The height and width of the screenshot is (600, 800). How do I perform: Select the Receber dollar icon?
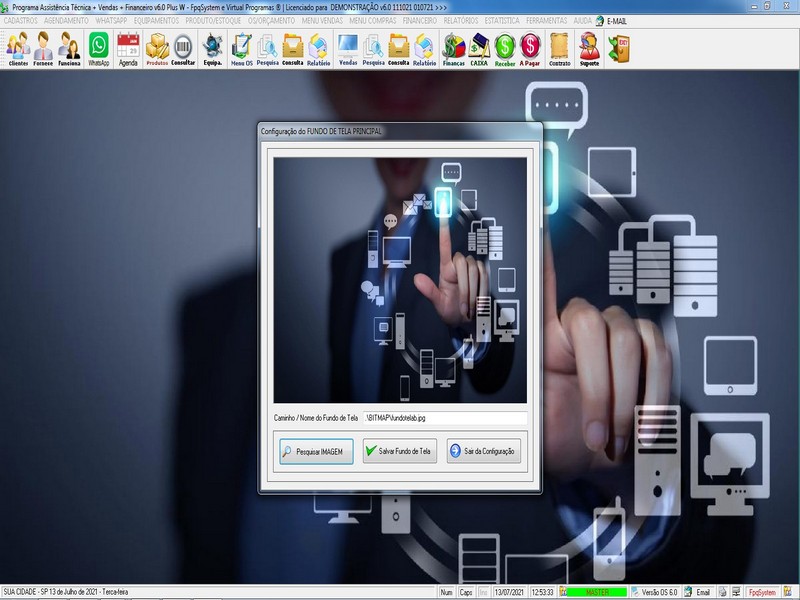503,48
